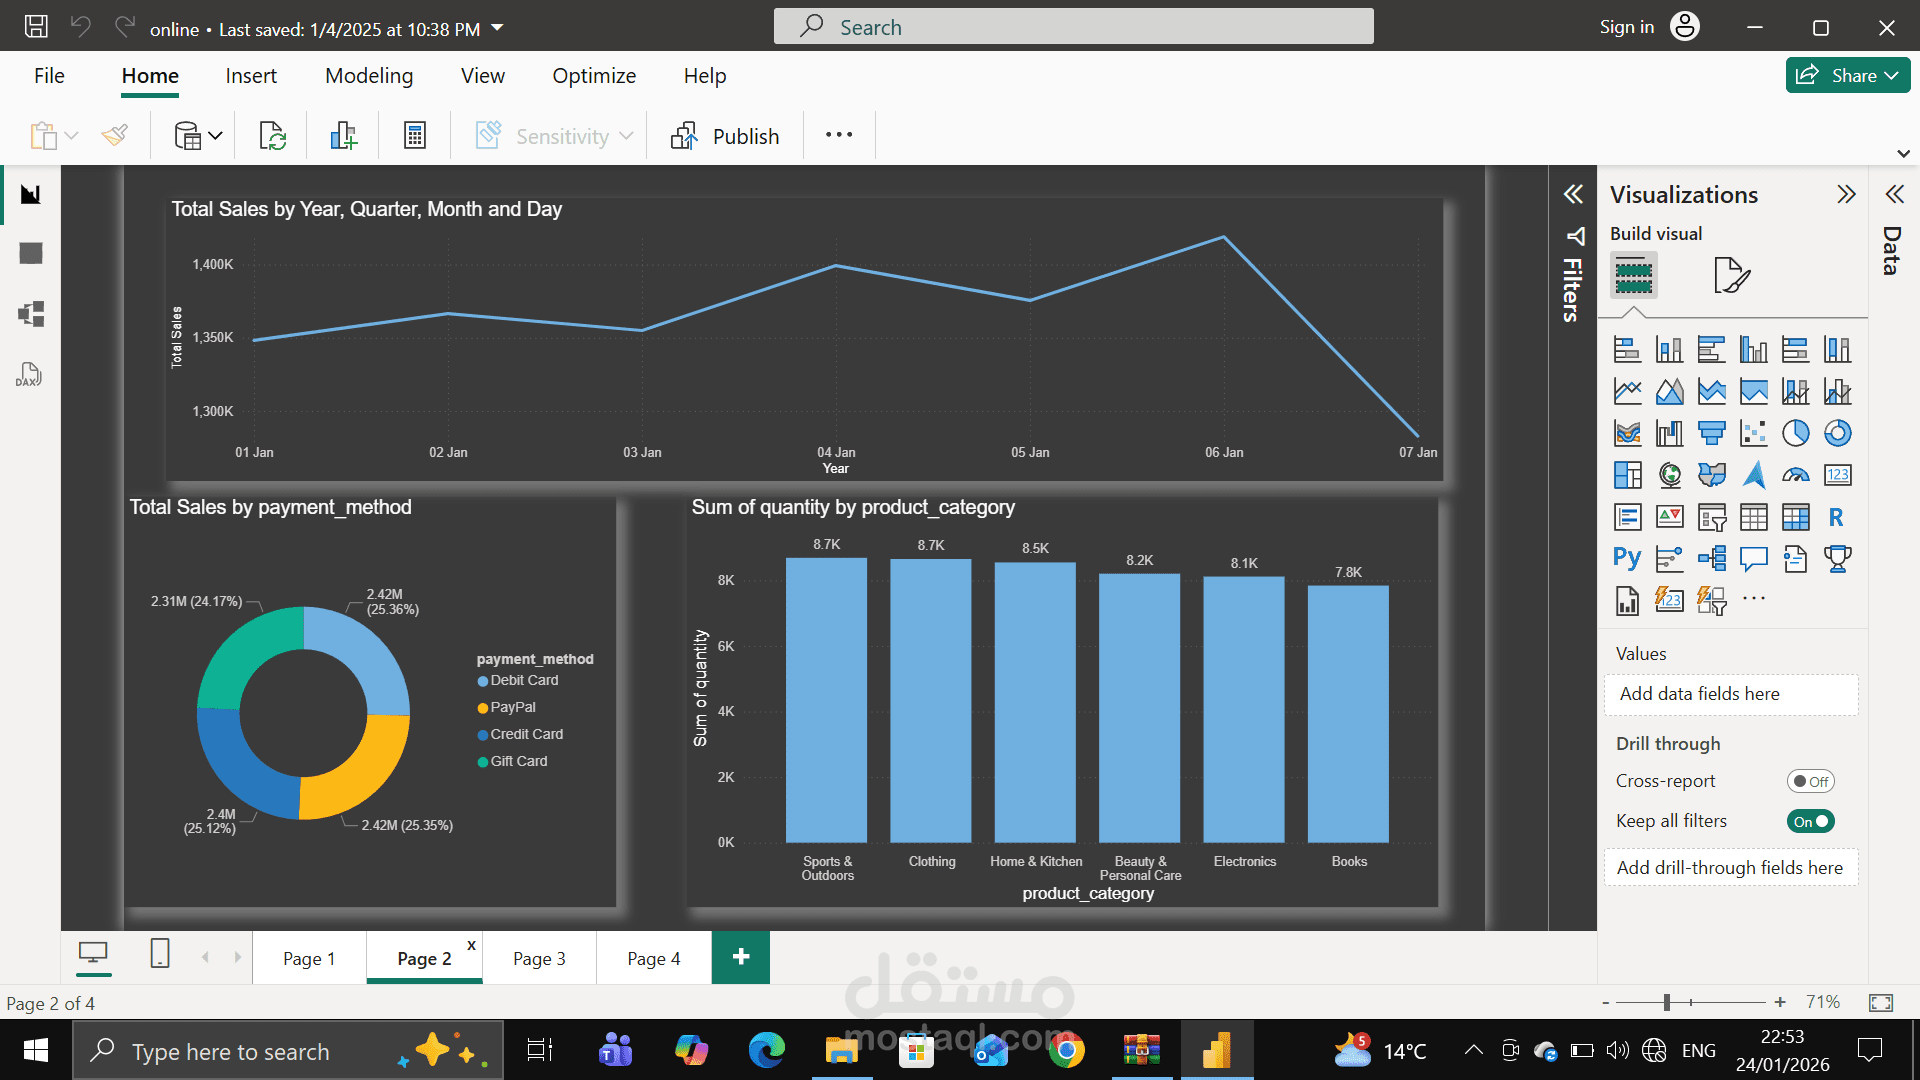Screen dimensions: 1920x1080
Task: Turn off Keep all filters toggle
Action: (x=1810, y=821)
